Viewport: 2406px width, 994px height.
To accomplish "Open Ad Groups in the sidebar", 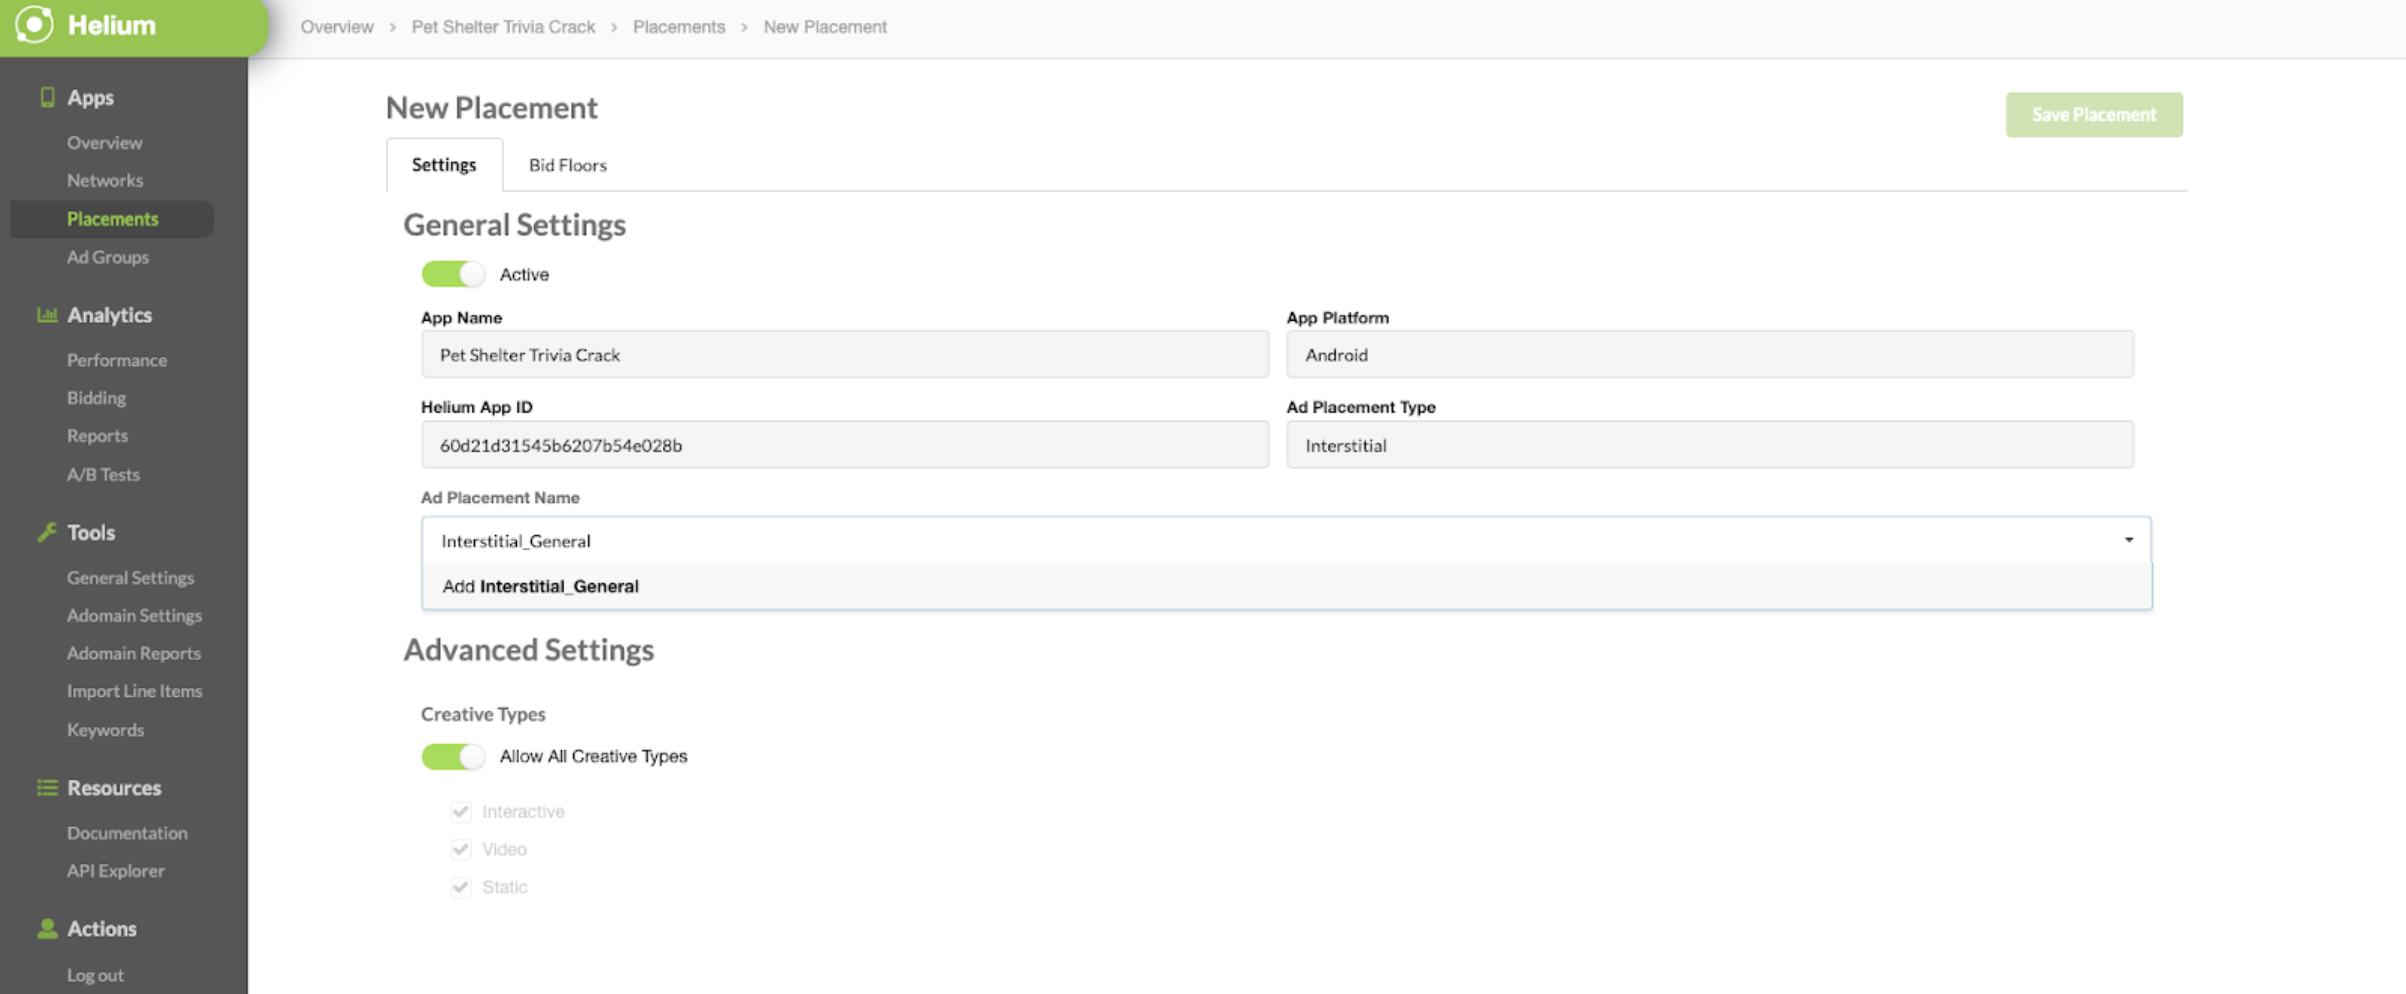I will [x=108, y=257].
